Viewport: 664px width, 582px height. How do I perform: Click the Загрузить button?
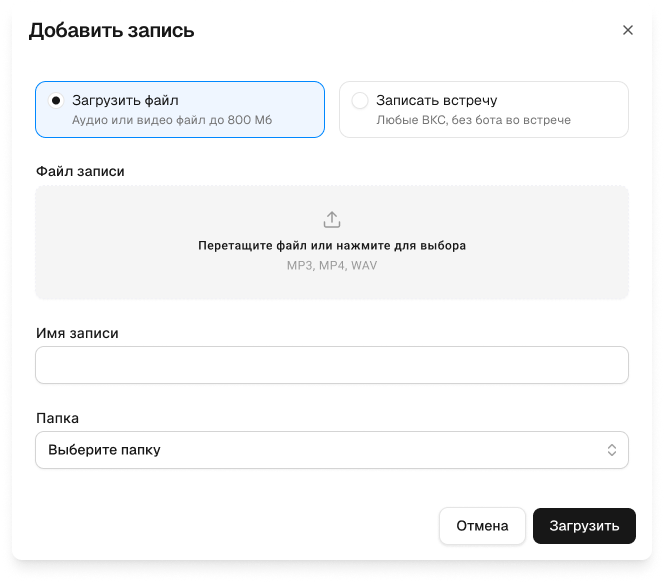pos(584,526)
